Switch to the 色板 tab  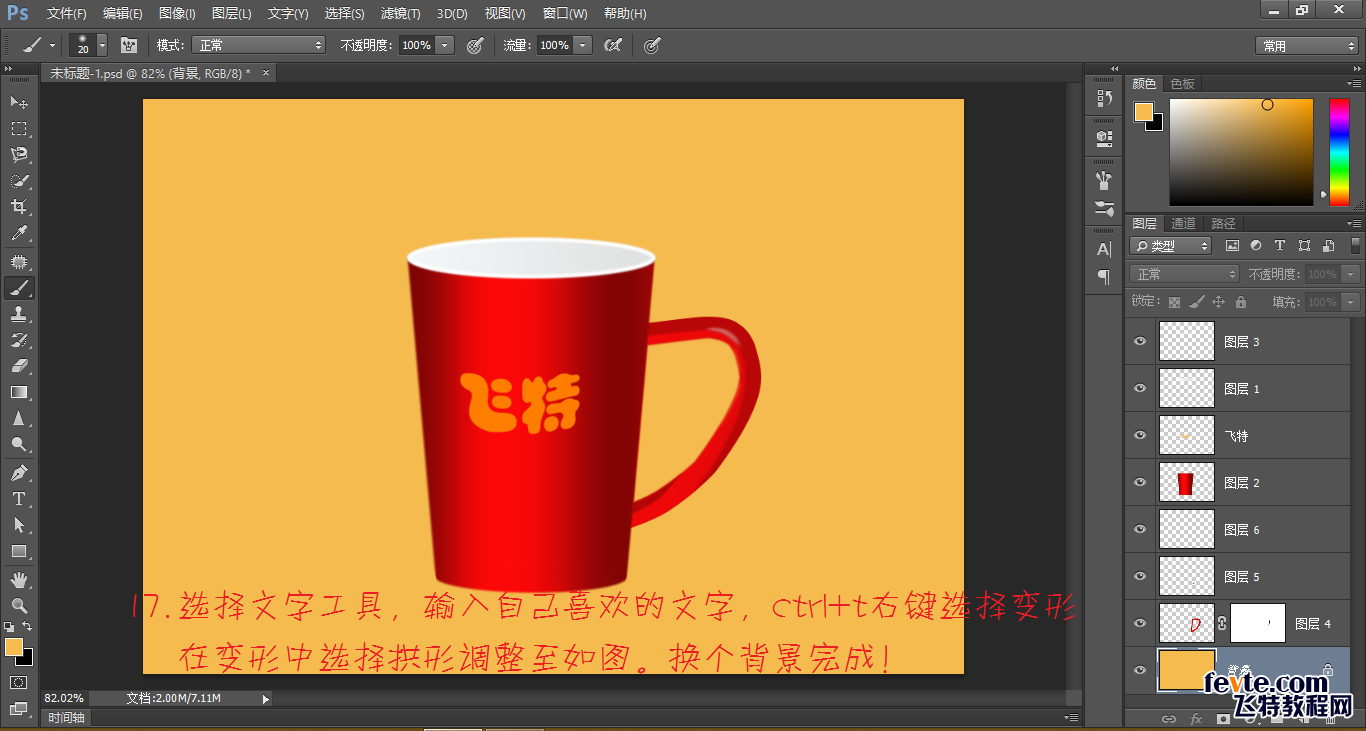tap(1183, 84)
